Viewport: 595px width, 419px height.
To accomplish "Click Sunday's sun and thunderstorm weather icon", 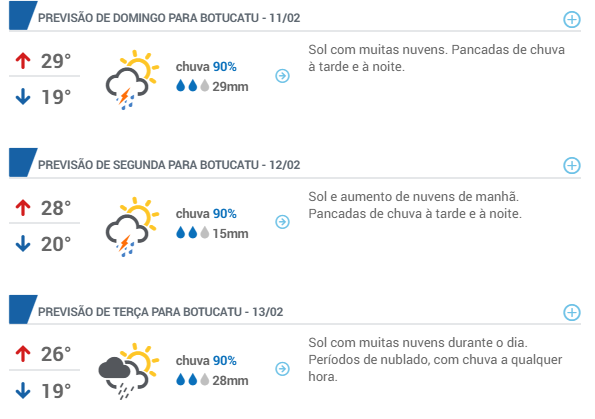I will coord(132,80).
